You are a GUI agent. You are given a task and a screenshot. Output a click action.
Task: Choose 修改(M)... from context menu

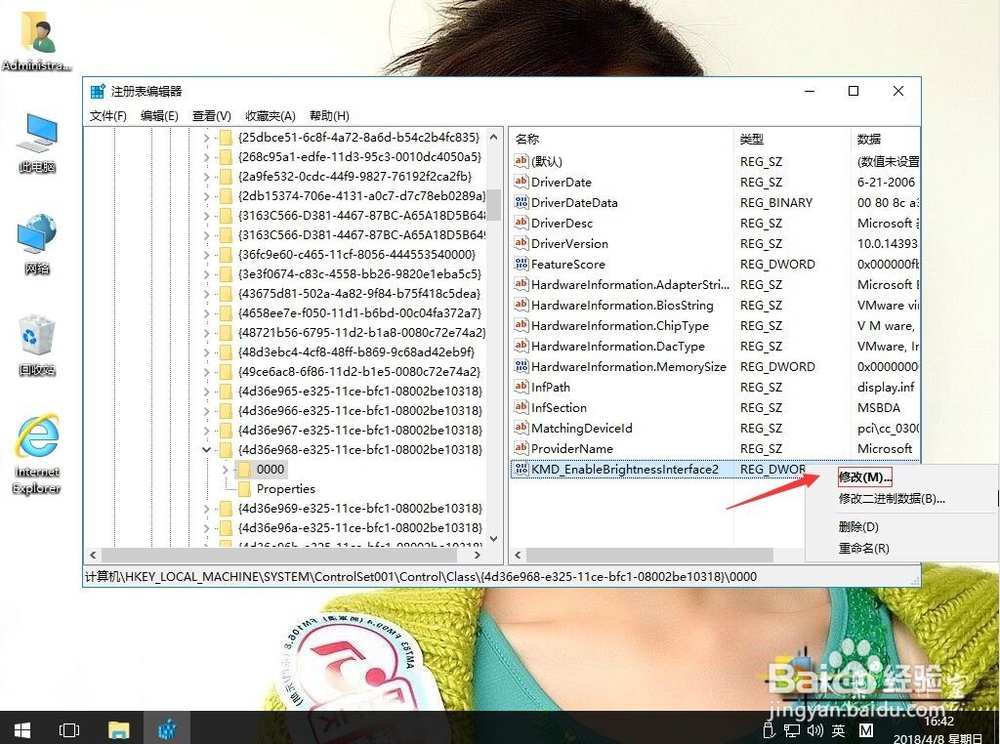(865, 477)
